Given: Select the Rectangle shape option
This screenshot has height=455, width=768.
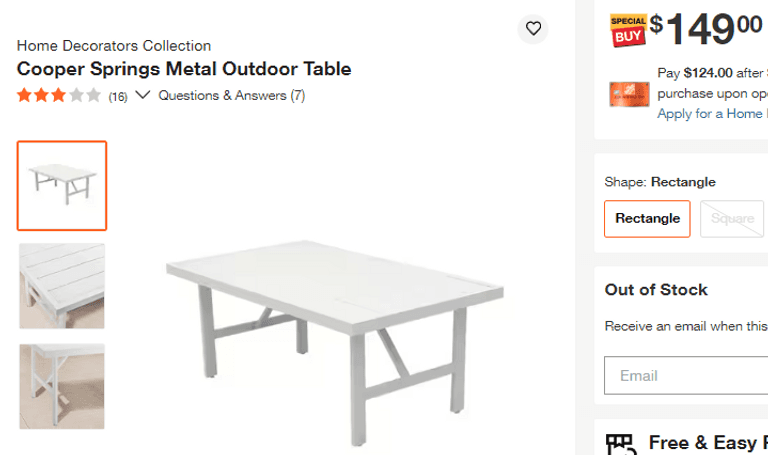Looking at the screenshot, I should point(647,219).
